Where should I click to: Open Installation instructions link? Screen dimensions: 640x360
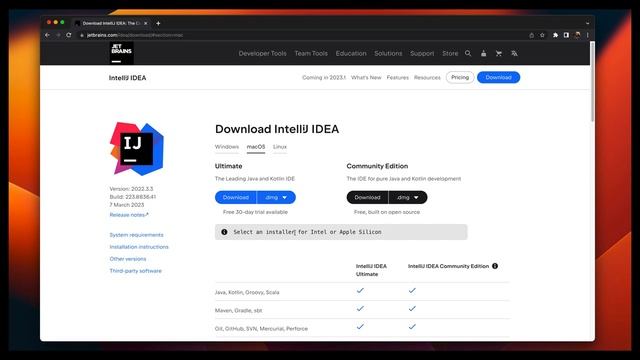pos(139,247)
